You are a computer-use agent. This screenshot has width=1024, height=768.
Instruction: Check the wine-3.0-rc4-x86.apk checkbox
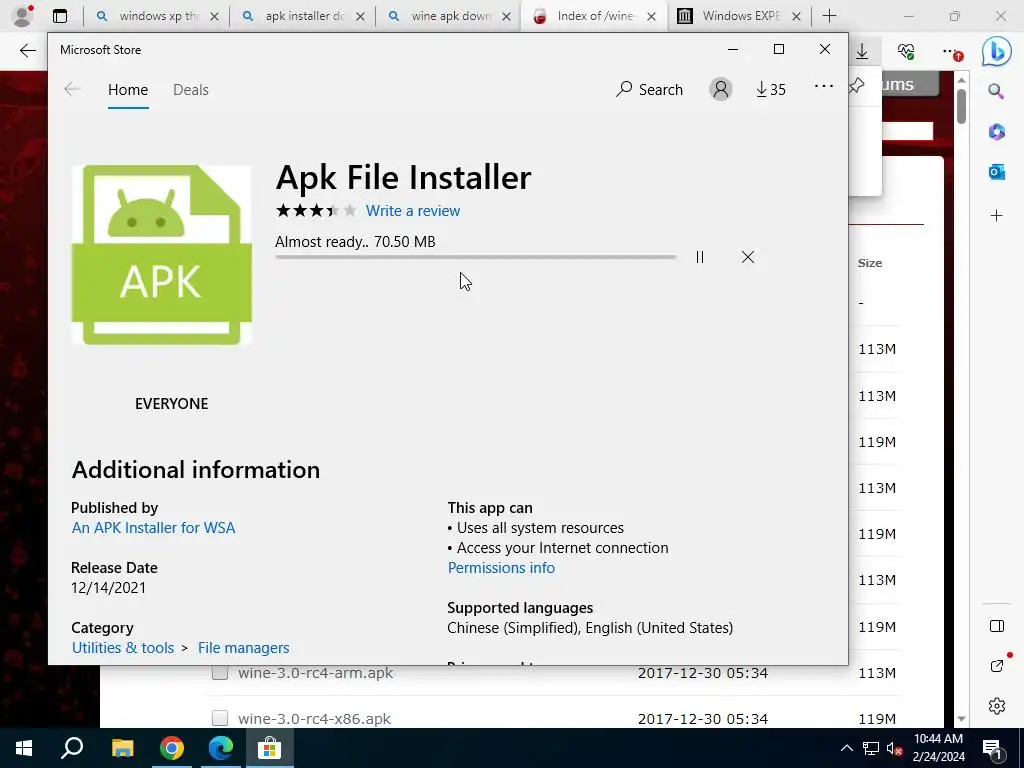coord(220,718)
